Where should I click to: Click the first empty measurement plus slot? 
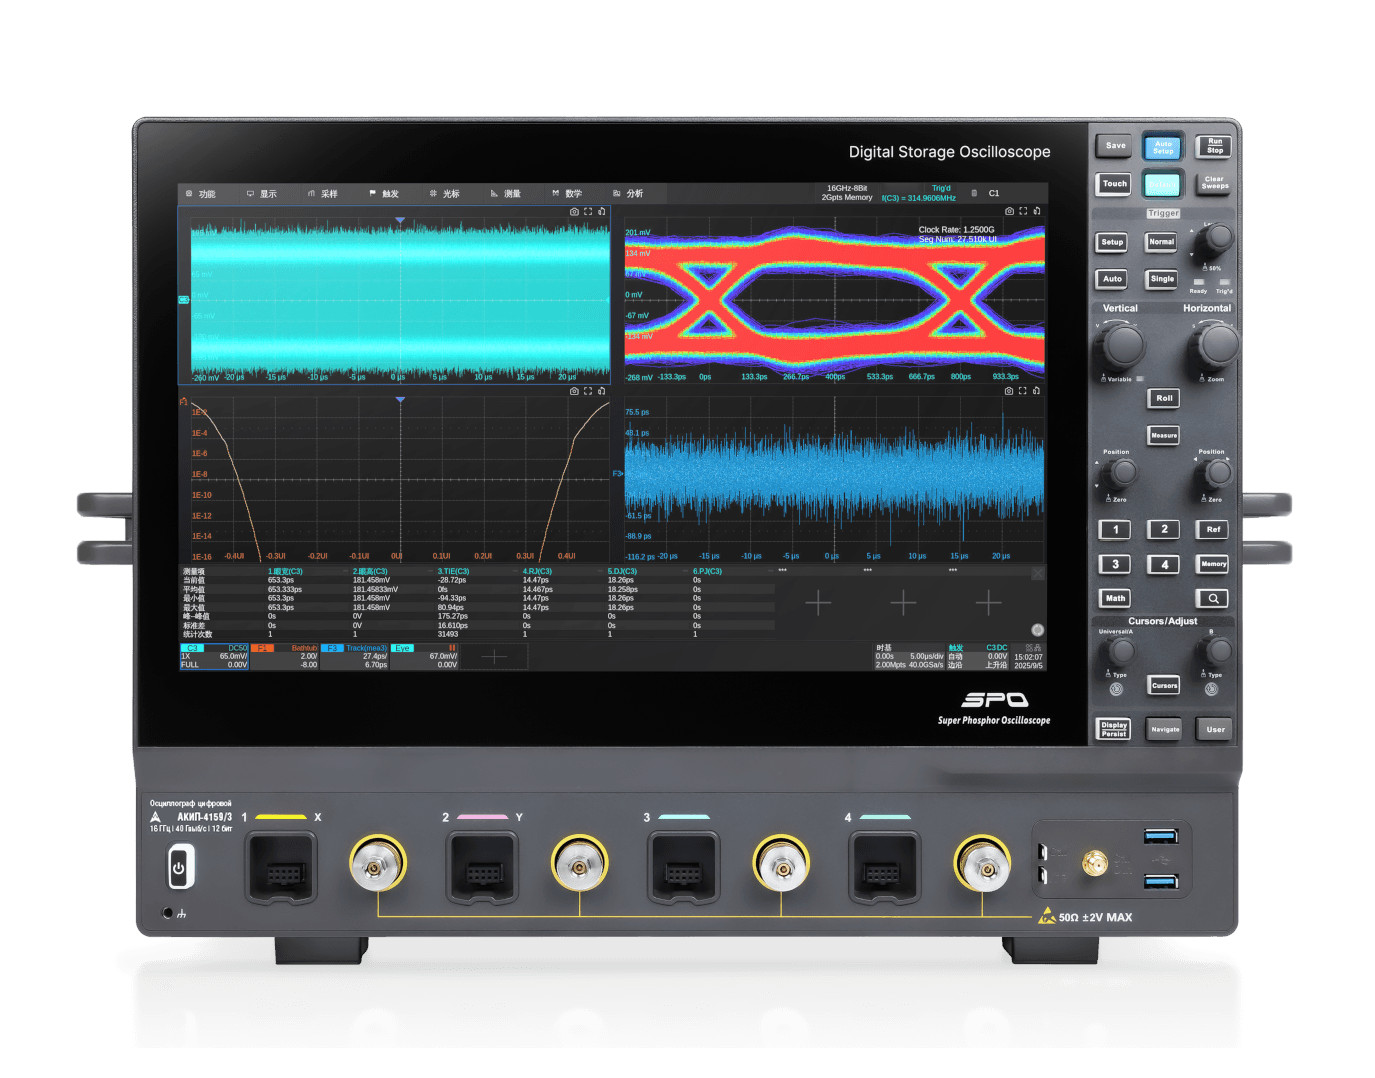click(818, 602)
